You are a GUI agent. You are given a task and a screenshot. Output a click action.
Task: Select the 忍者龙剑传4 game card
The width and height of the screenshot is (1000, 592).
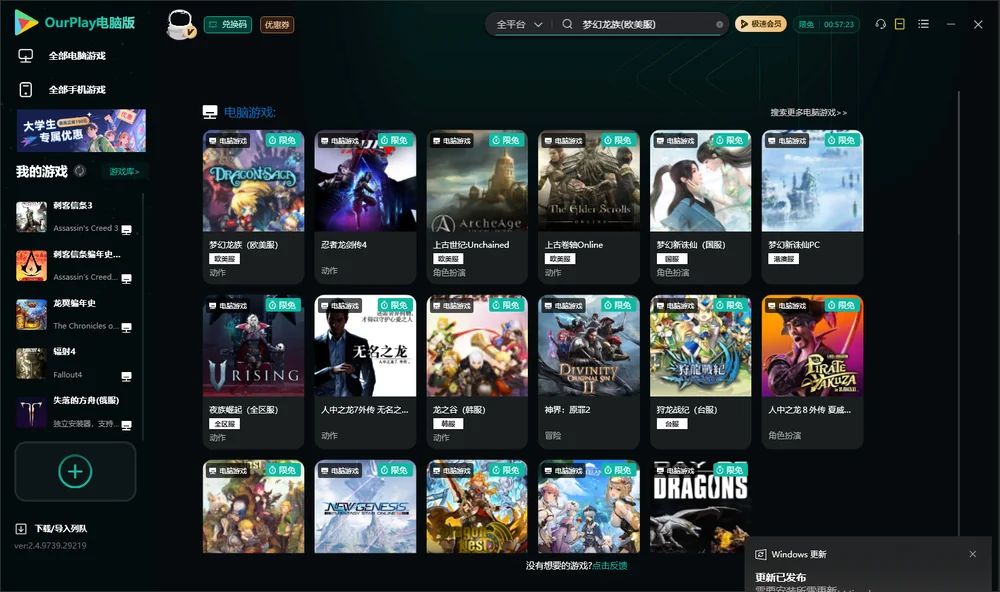tap(365, 207)
